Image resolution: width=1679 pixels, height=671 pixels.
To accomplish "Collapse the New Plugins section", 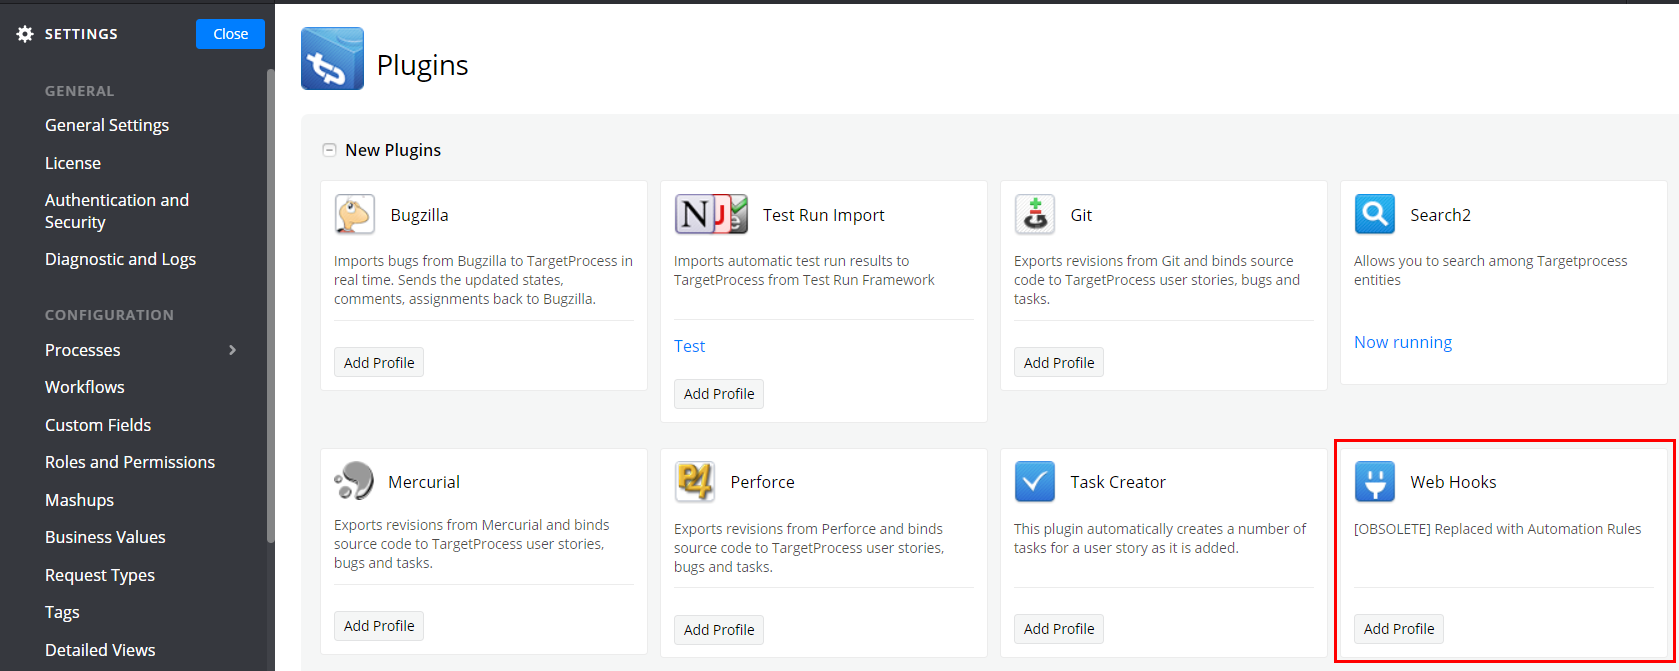I will pyautogui.click(x=329, y=150).
